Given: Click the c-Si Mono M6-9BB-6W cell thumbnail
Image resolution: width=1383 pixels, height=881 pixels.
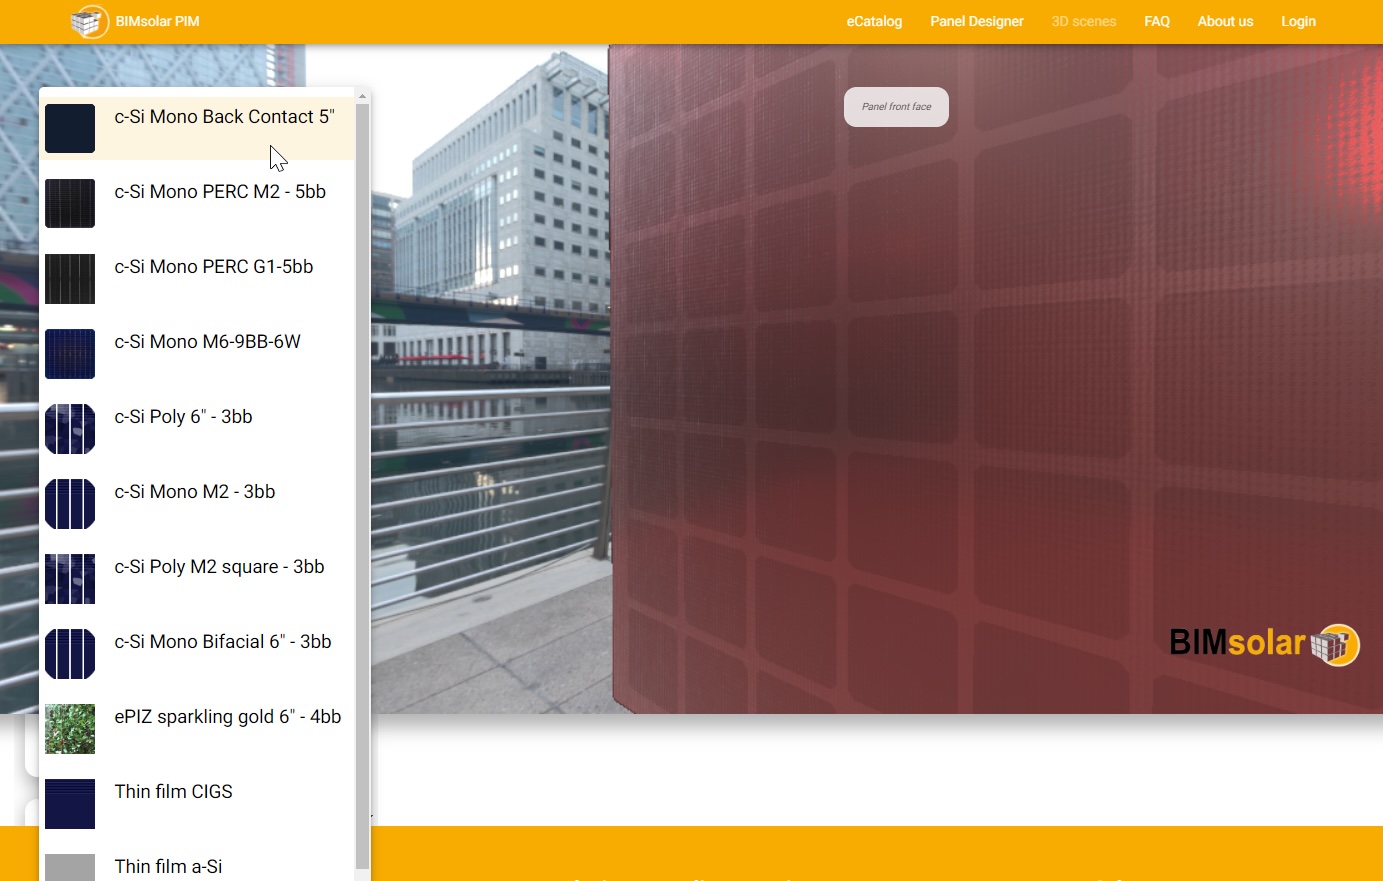Looking at the screenshot, I should pos(70,354).
